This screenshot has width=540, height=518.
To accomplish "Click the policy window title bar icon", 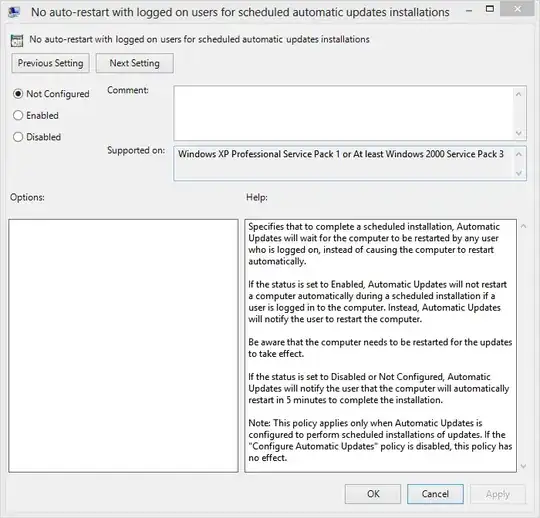I will click(14, 12).
